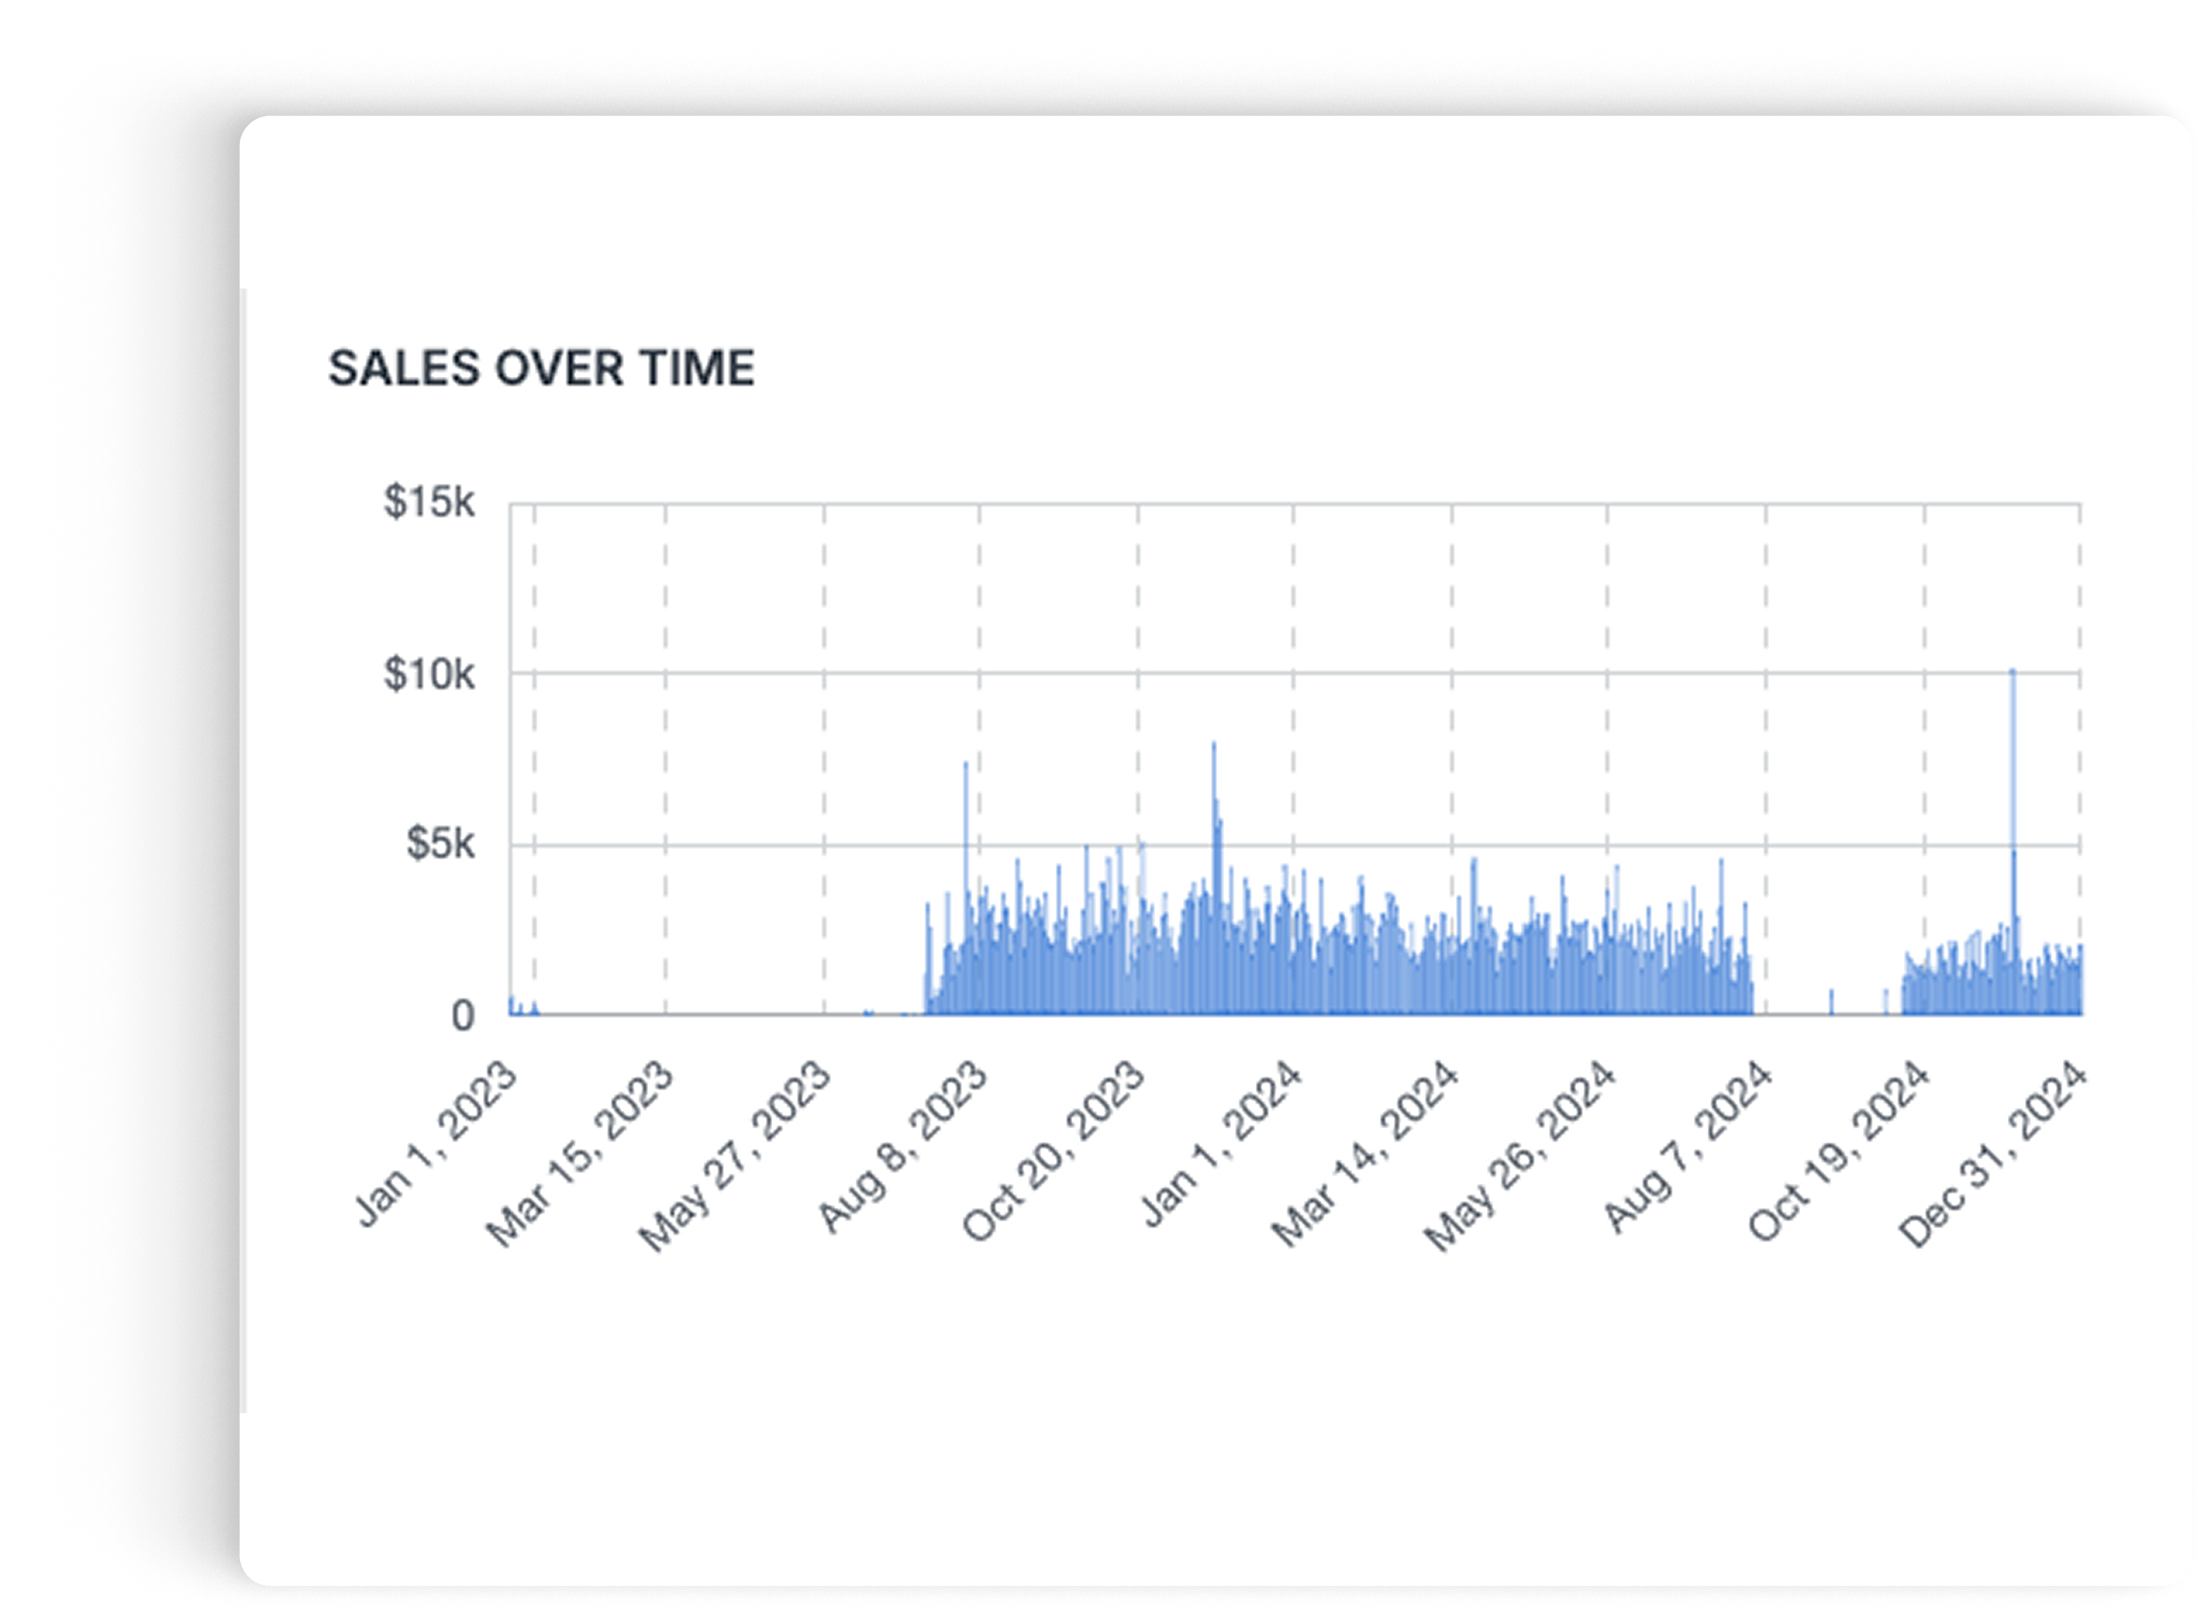
Task: Click the May 26, 2024 date label
Action: click(x=1520, y=1156)
